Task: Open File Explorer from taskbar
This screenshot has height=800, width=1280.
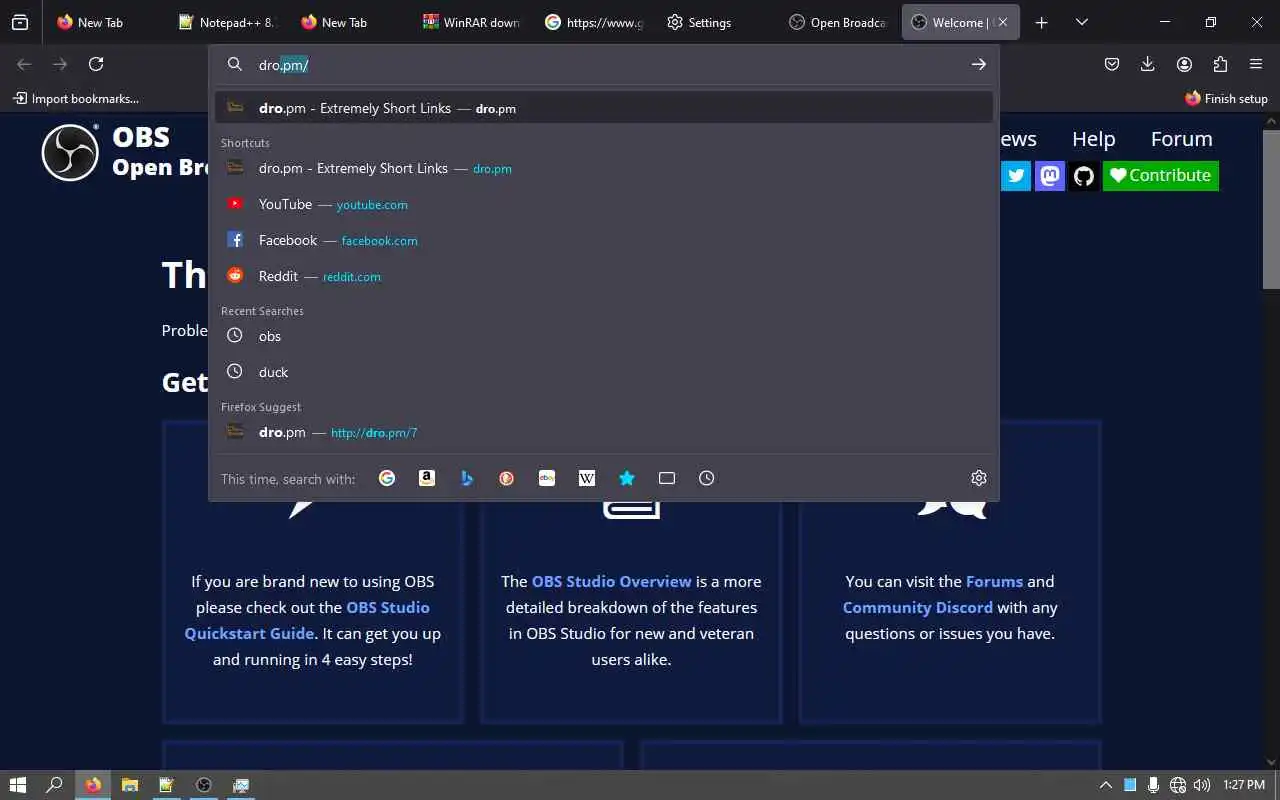Action: click(x=129, y=785)
